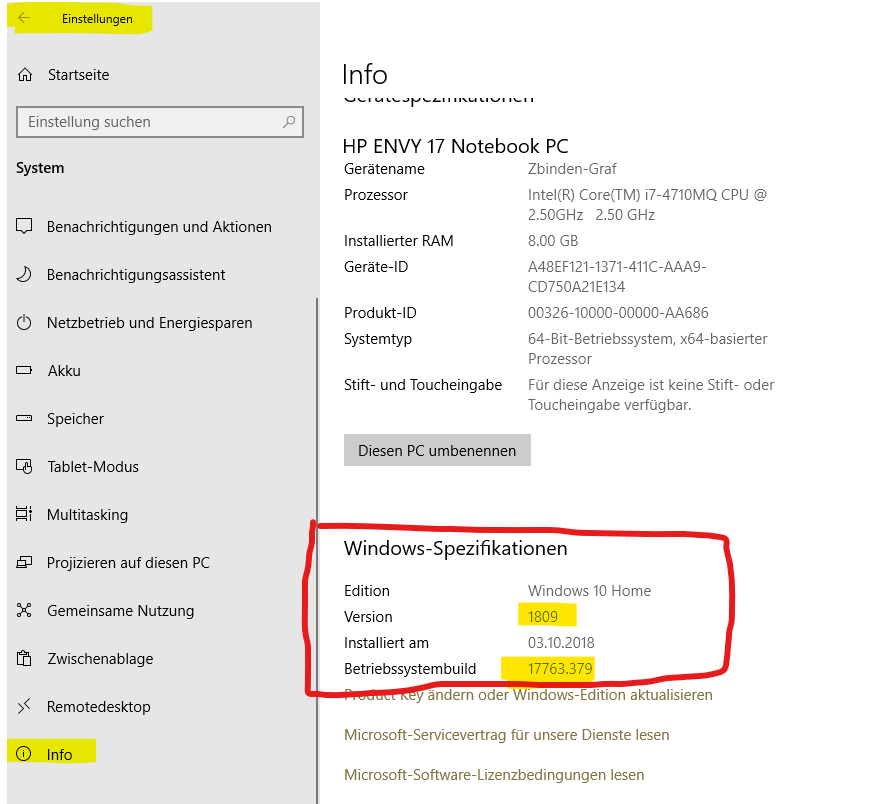Click the Produkt-ID value 00326-10000-00000-AA686
This screenshot has width=873, height=804.
pyautogui.click(x=618, y=313)
